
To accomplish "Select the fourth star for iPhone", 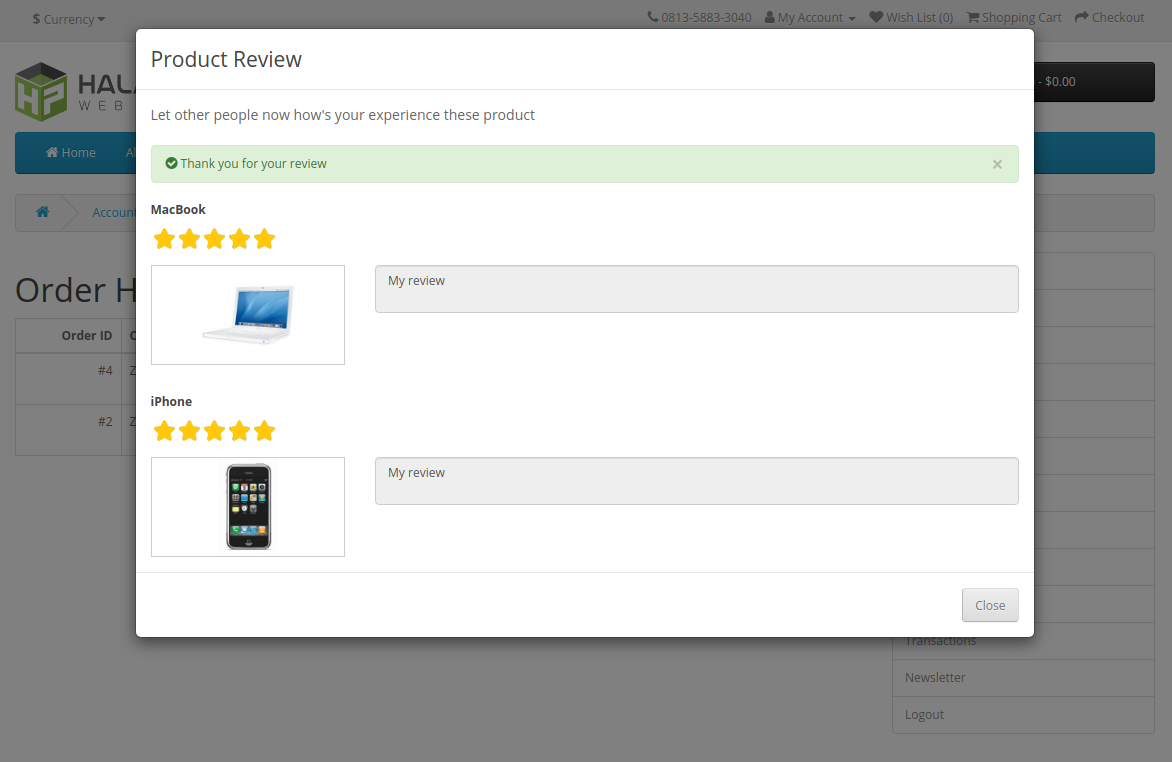I will coord(239,431).
